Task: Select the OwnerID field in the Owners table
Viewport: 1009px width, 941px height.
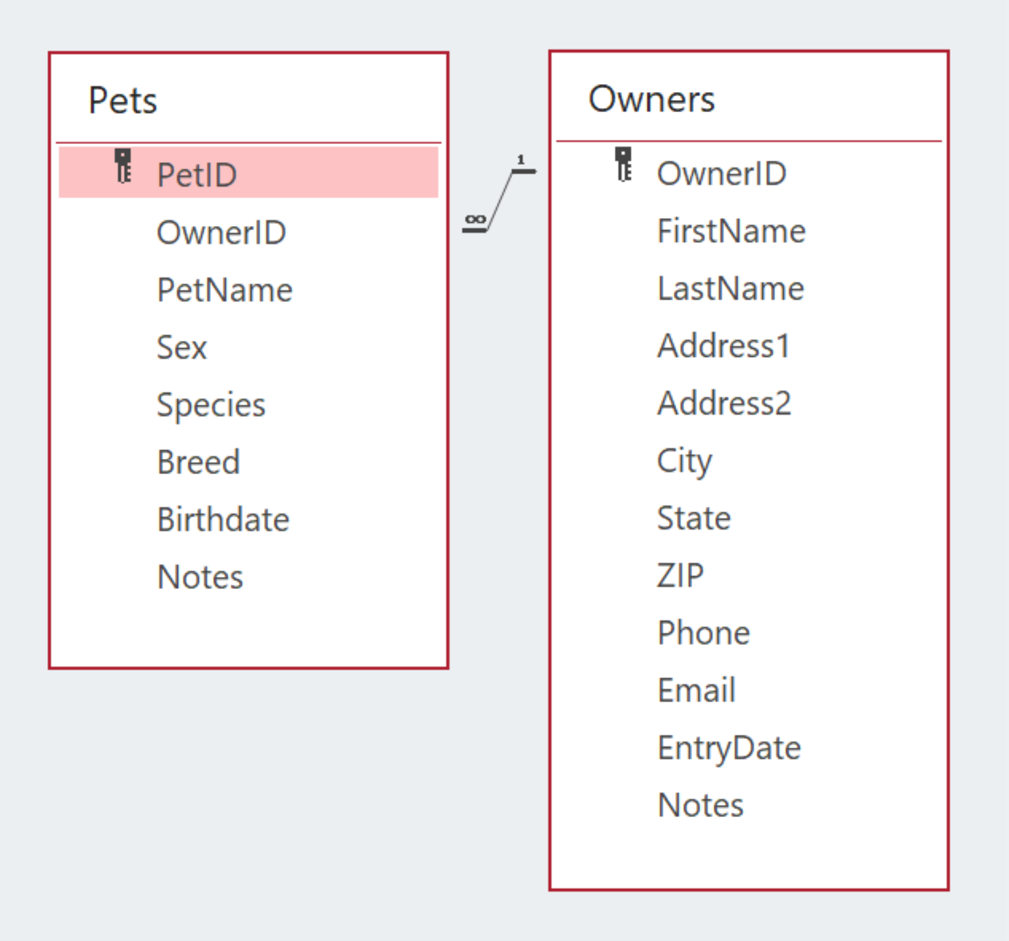Action: [x=748, y=172]
